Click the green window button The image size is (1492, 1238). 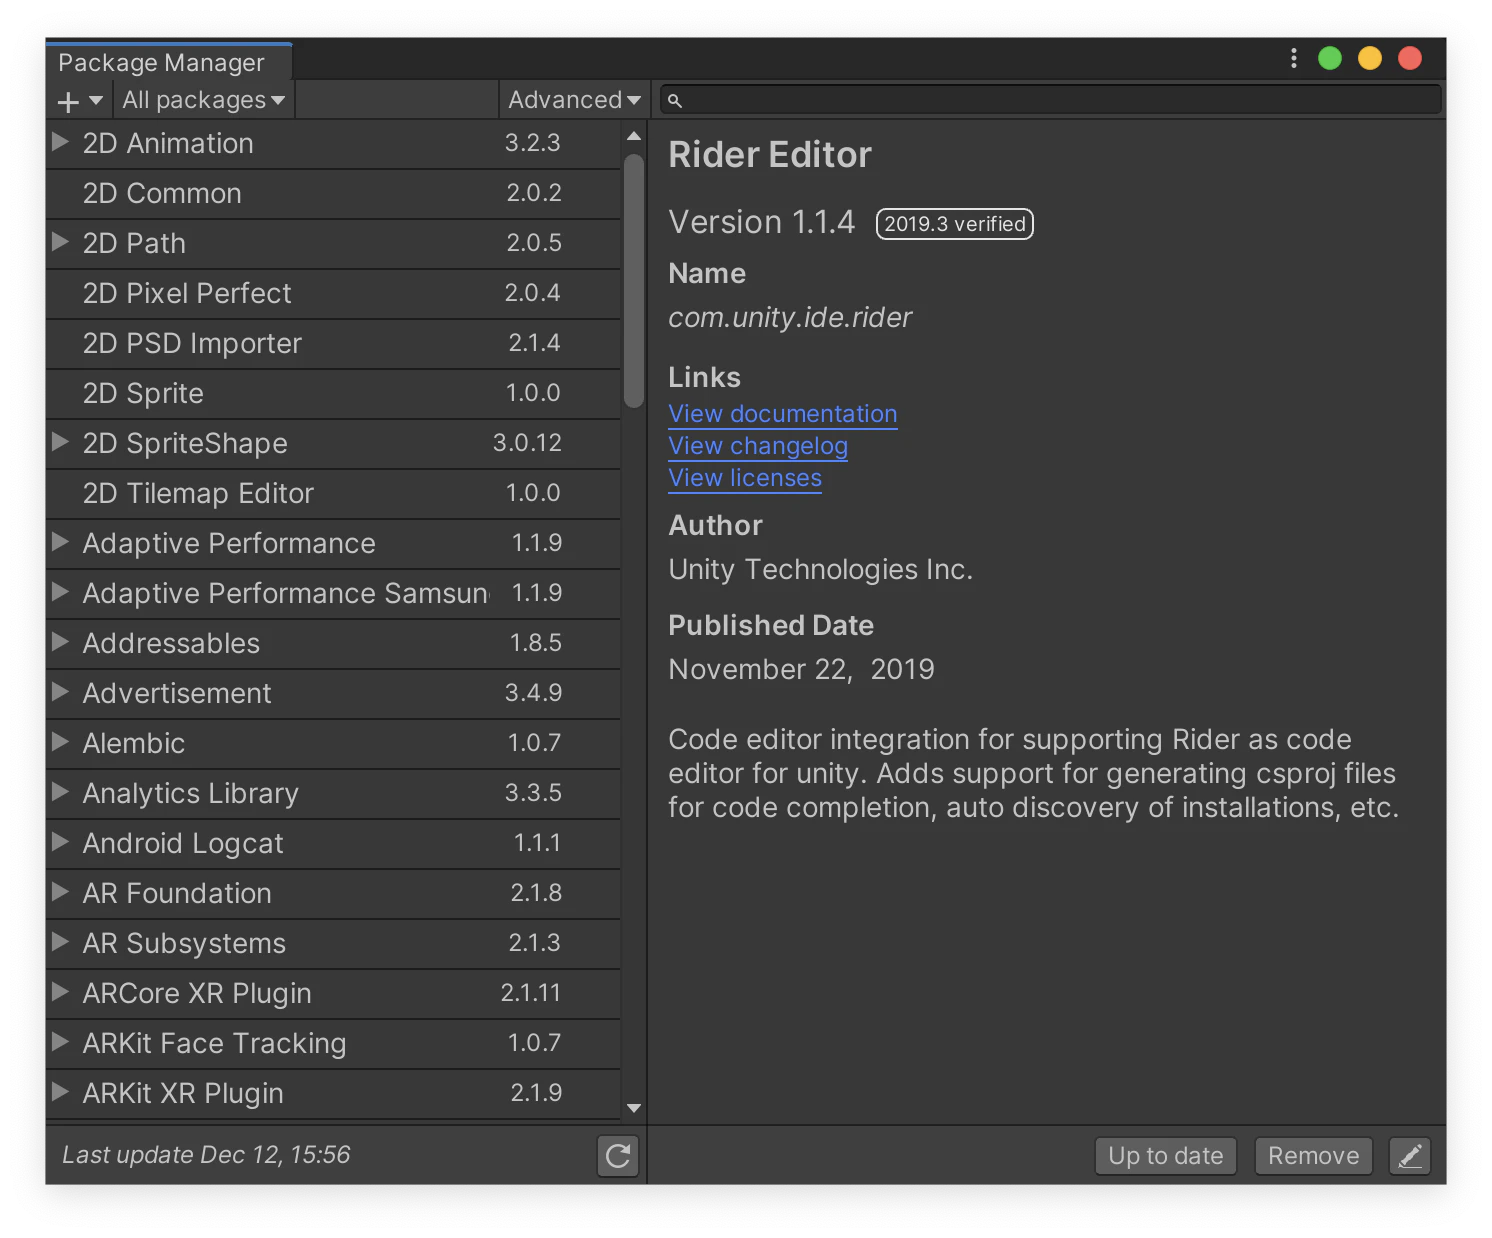[1330, 58]
